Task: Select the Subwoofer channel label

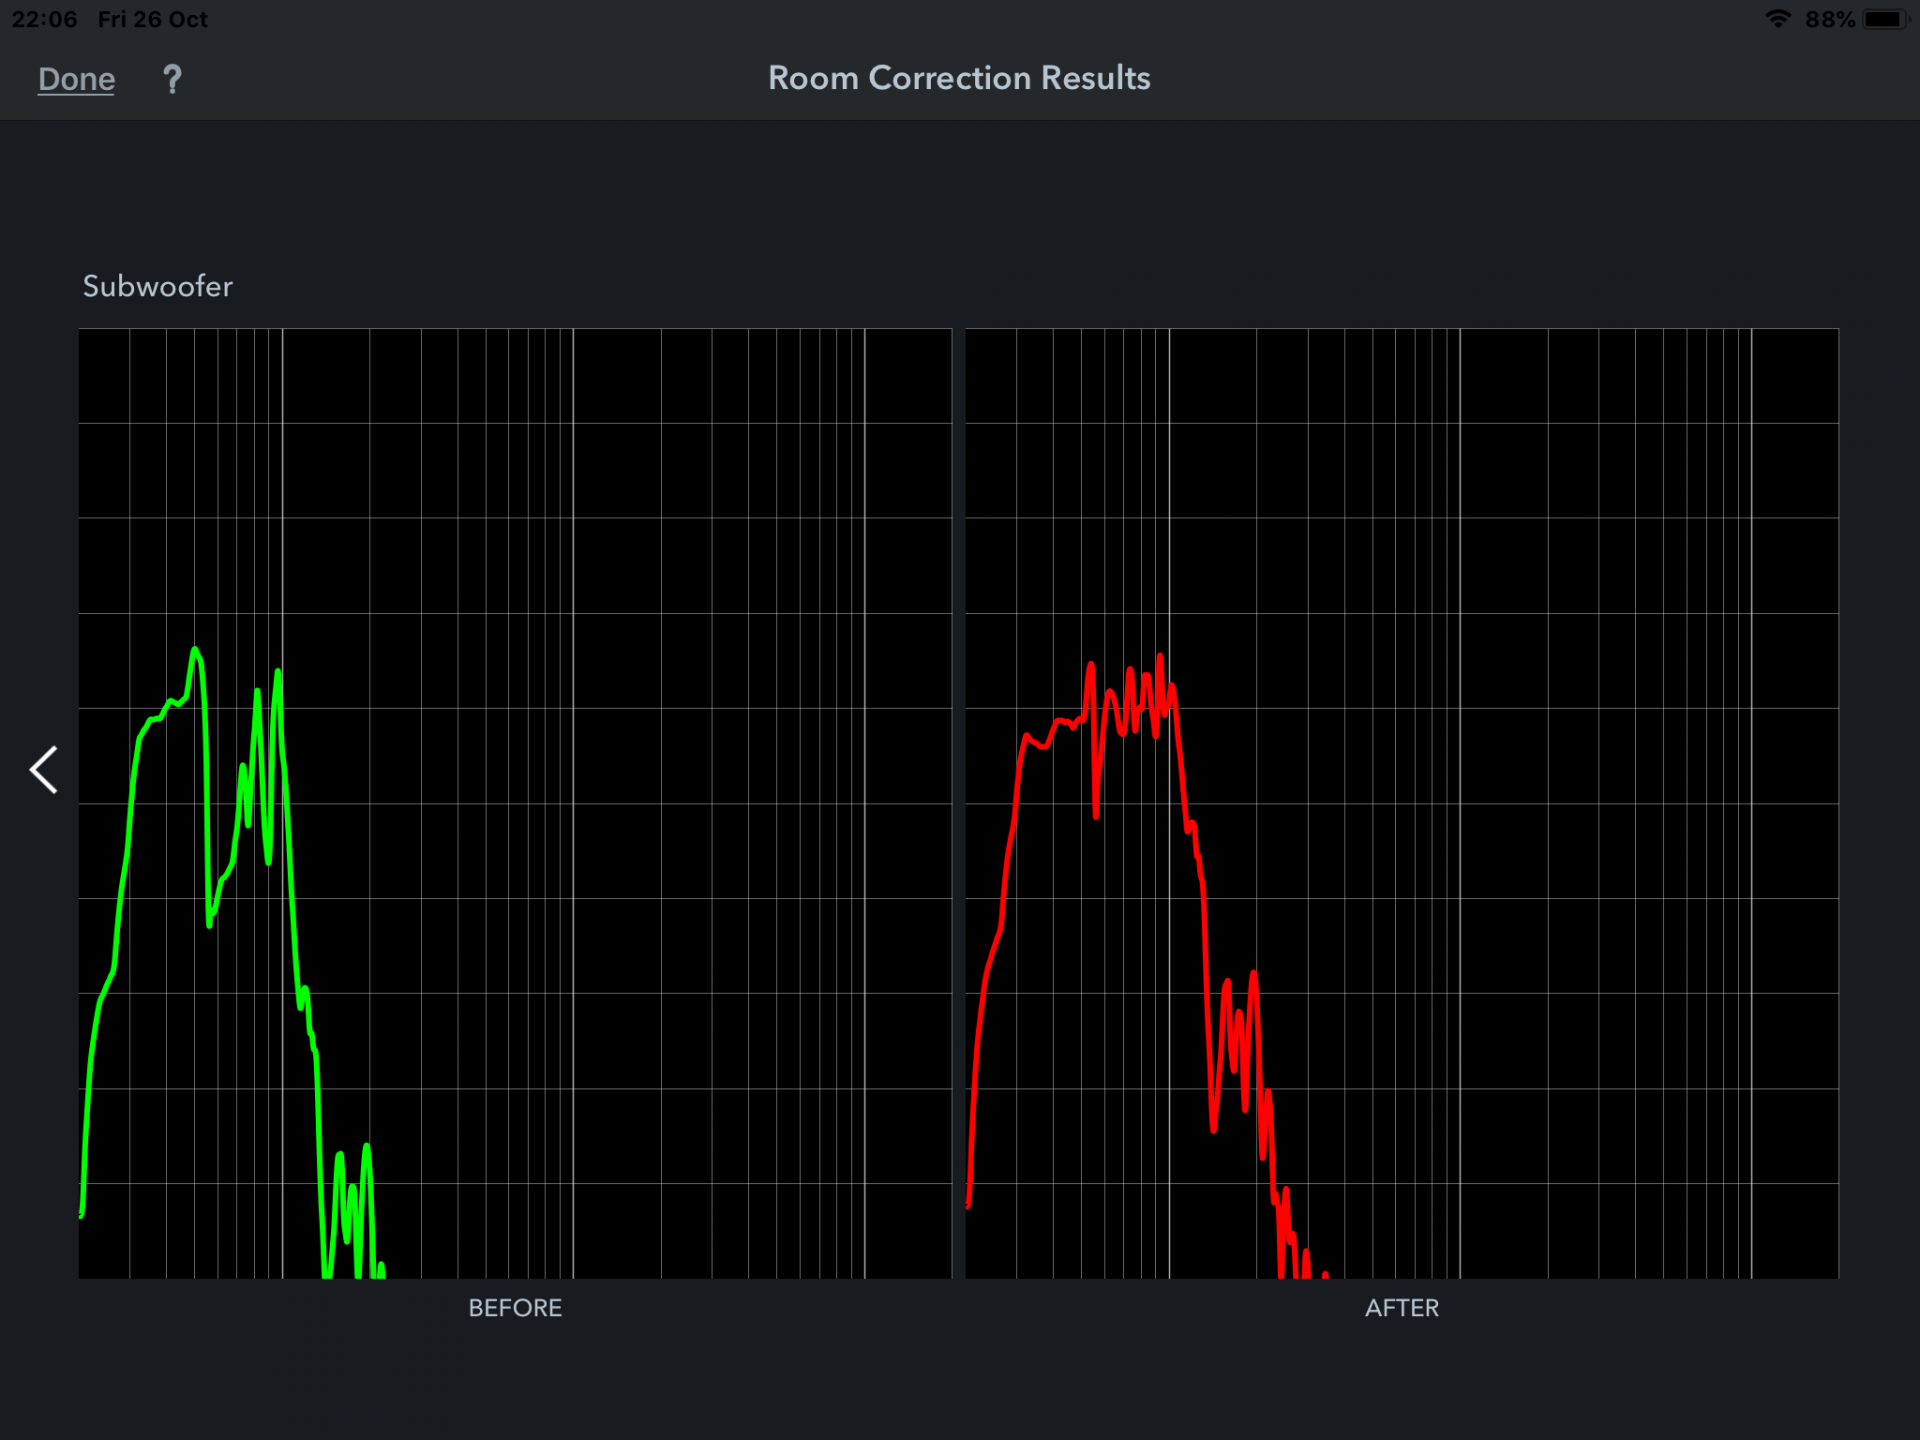Action: tap(157, 286)
